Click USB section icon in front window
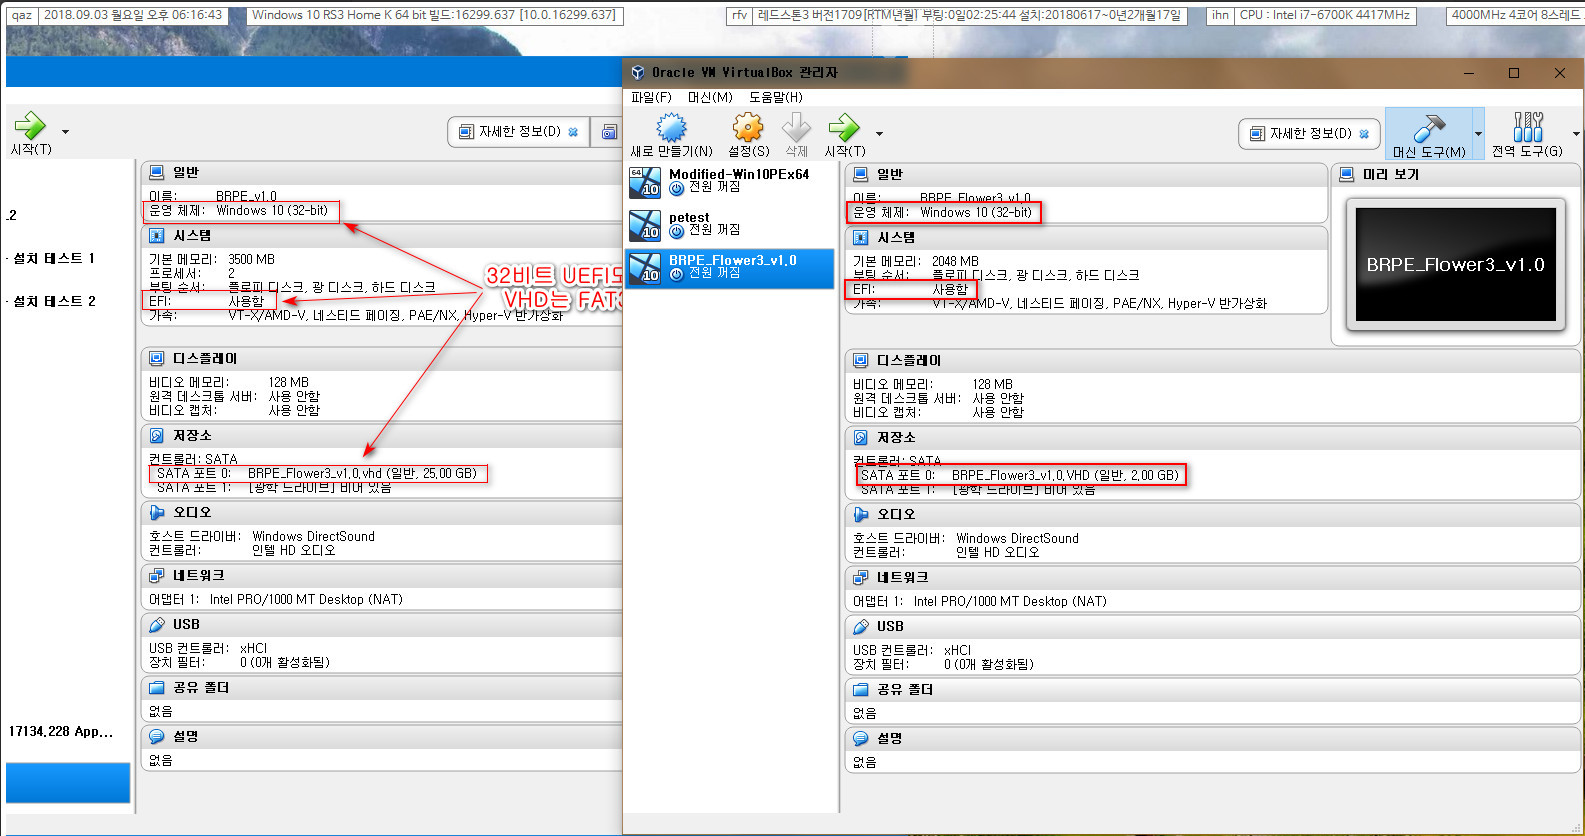This screenshot has width=1585, height=836. pyautogui.click(x=861, y=626)
